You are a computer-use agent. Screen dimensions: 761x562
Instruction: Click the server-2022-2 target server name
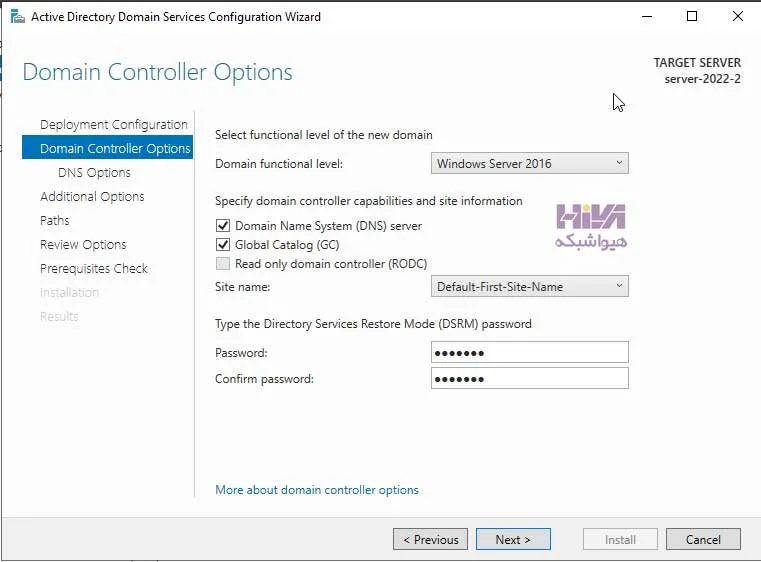pos(703,79)
